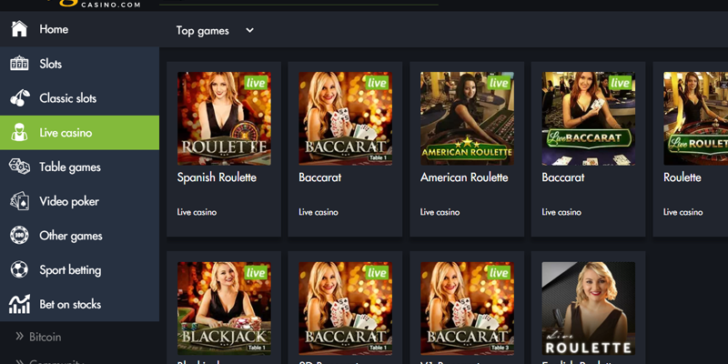Image resolution: width=728 pixels, height=364 pixels.
Task: Click the Home house icon
Action: pyautogui.click(x=19, y=29)
